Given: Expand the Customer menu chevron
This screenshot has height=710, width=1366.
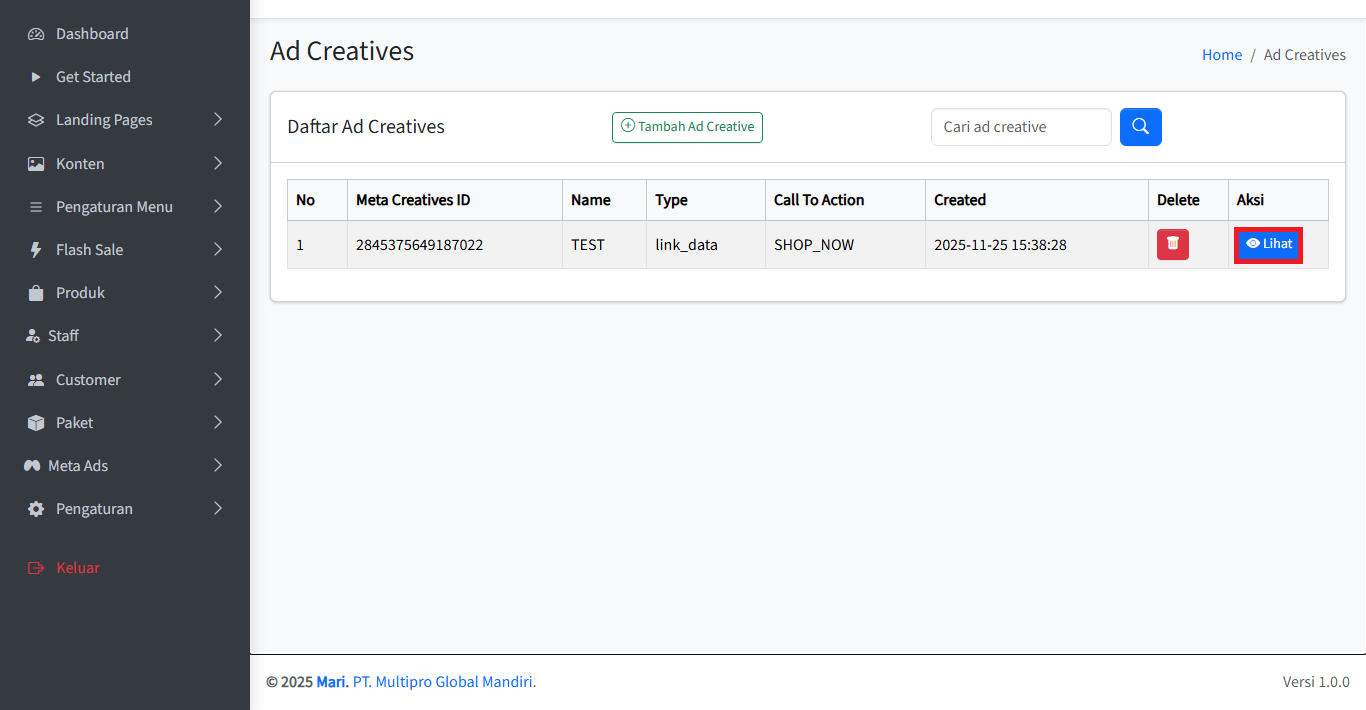Looking at the screenshot, I should pos(218,379).
